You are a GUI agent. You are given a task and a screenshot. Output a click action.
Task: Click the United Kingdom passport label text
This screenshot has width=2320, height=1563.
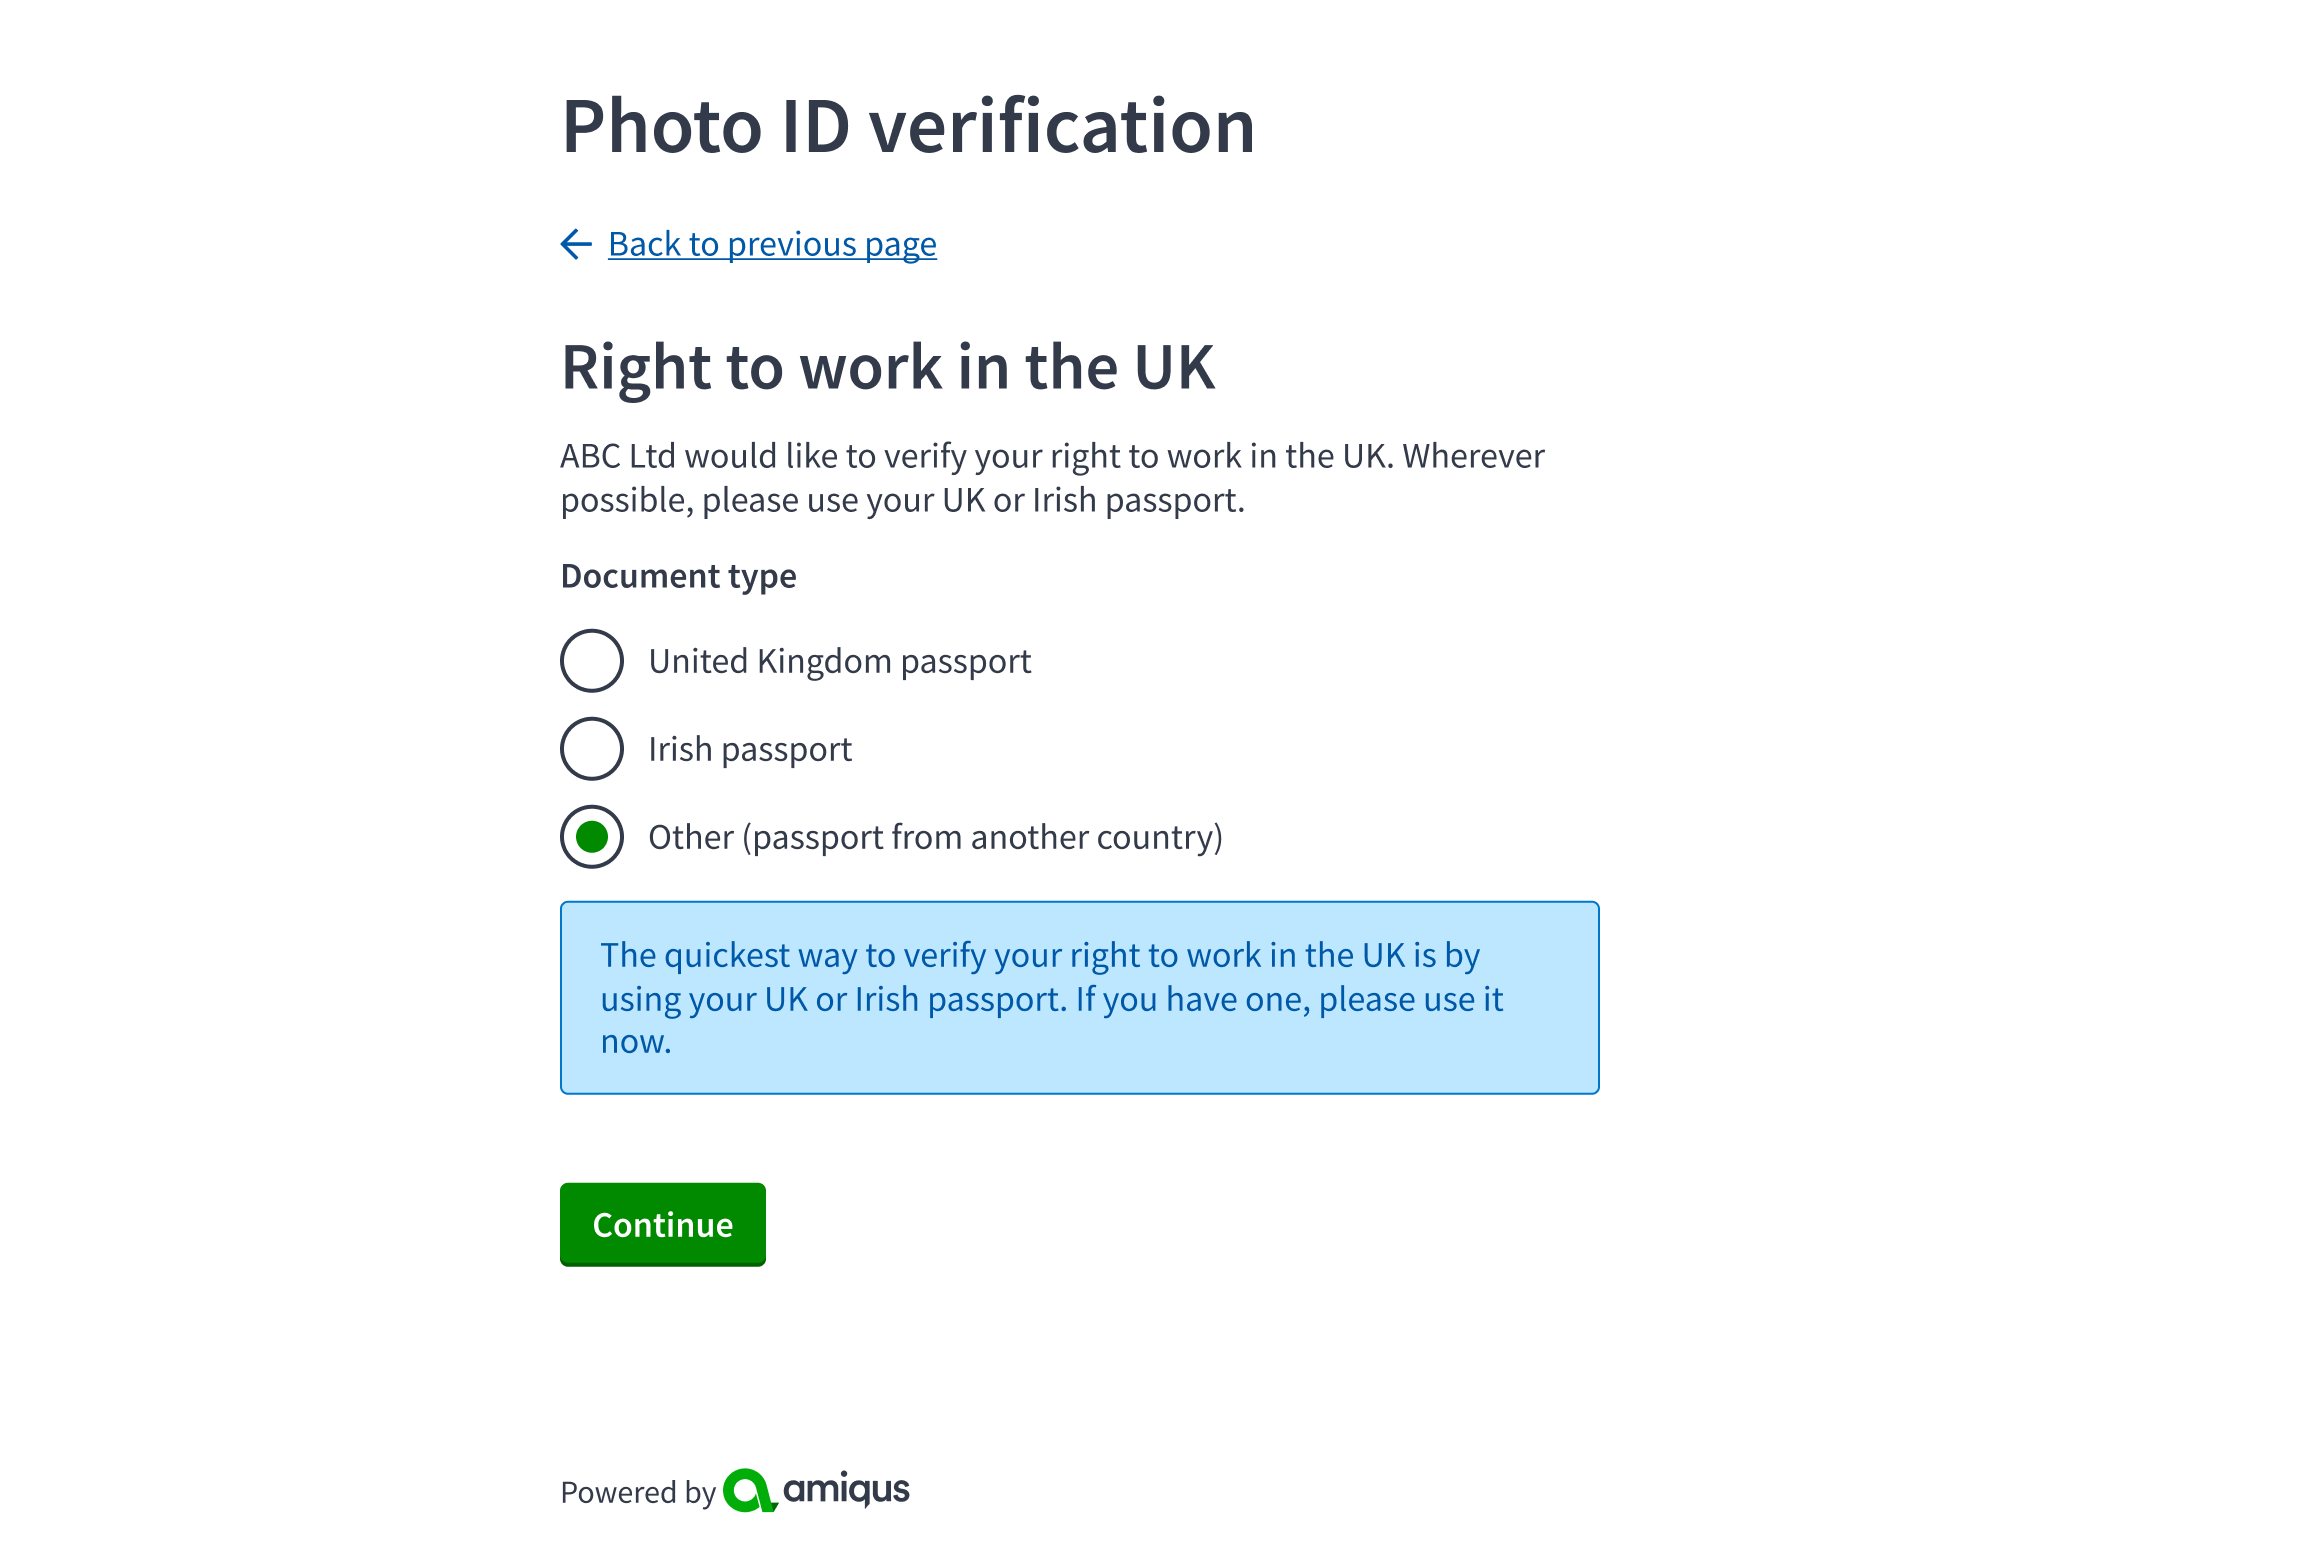839,662
